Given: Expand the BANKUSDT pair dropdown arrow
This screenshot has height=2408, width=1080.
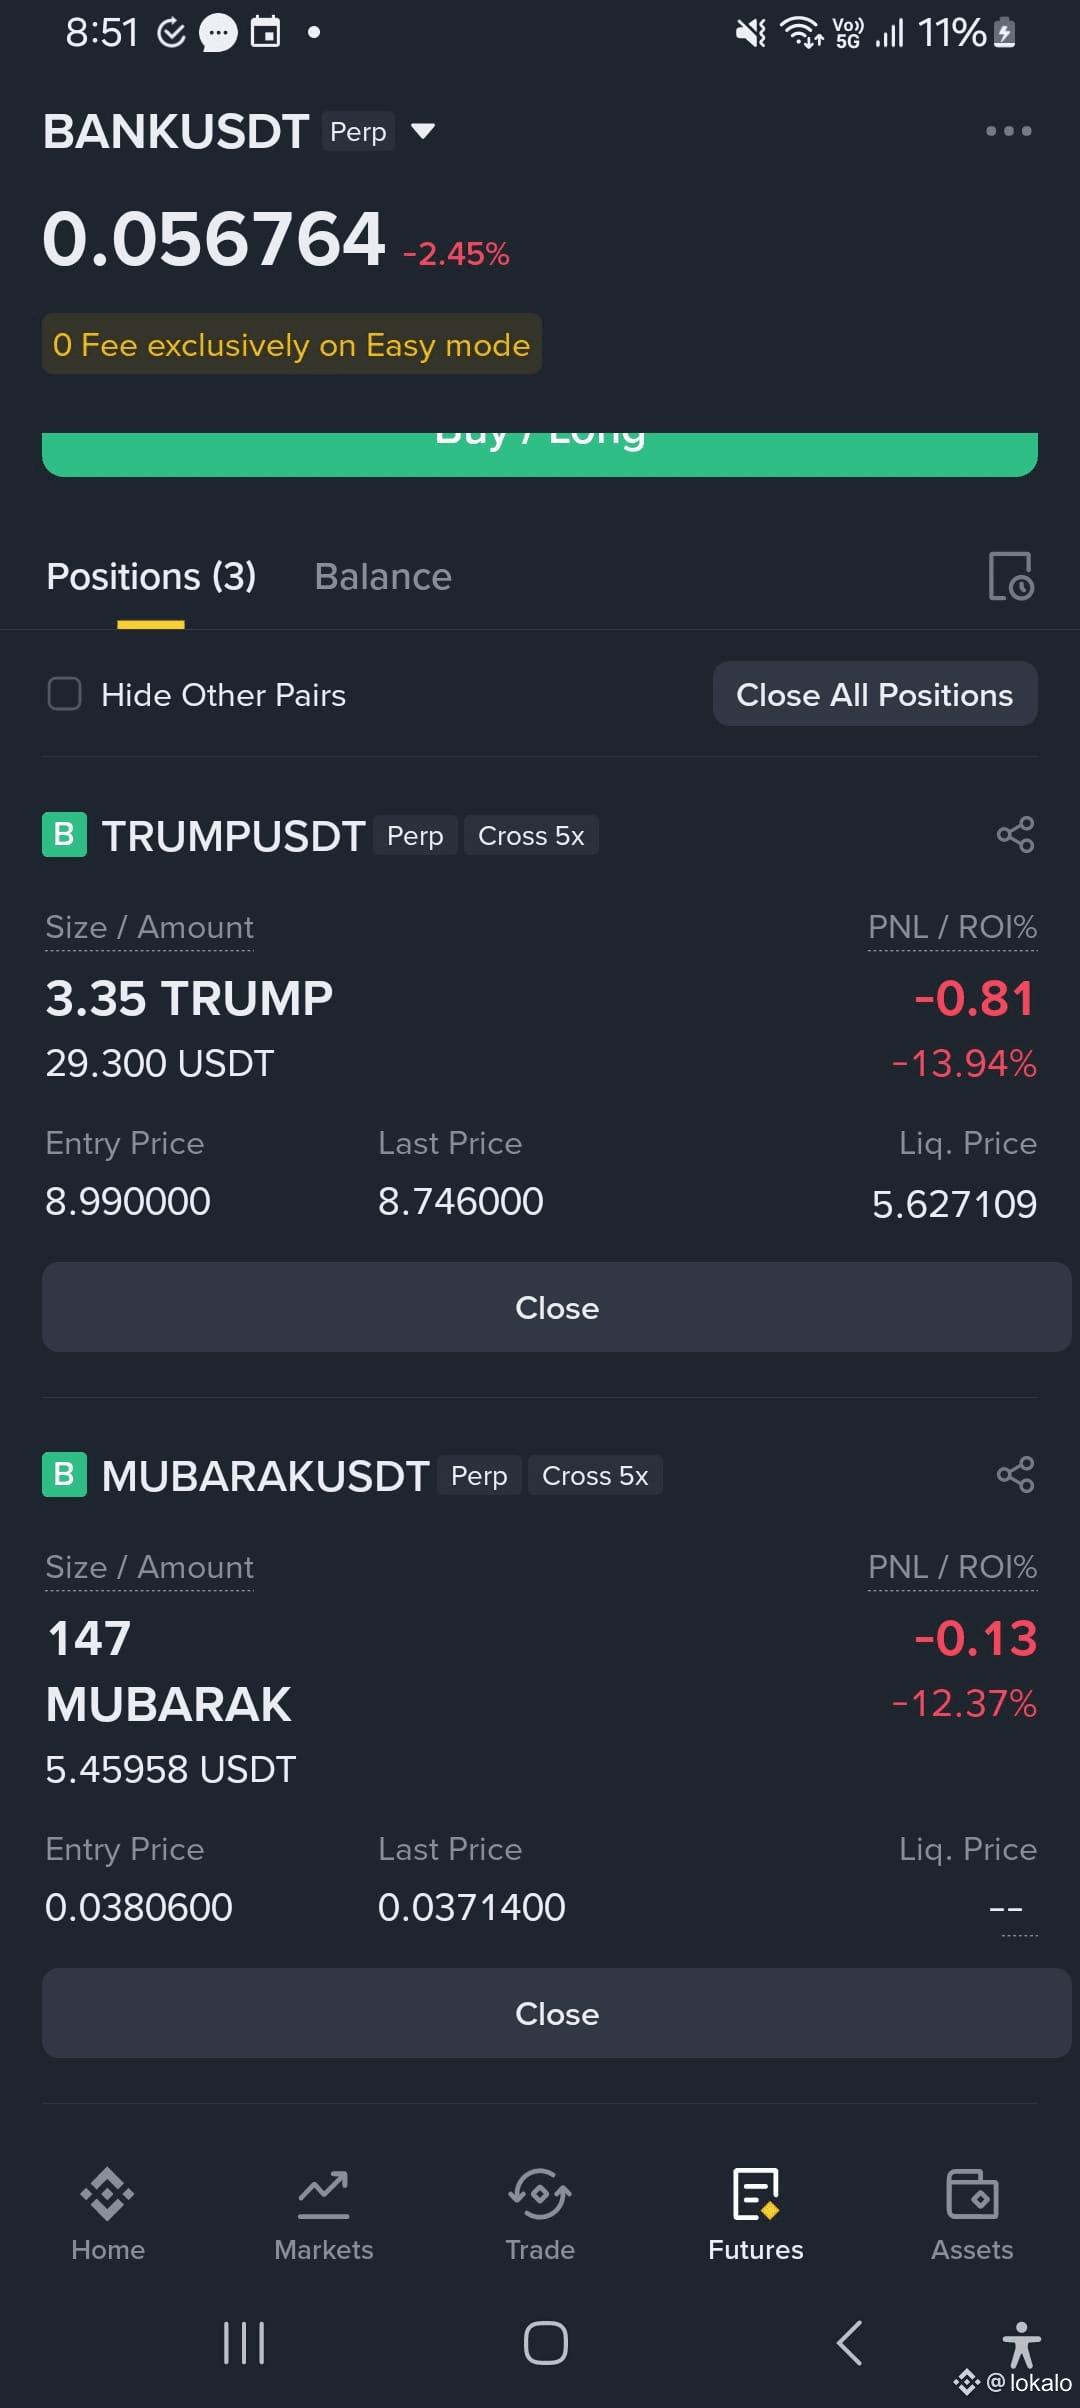Looking at the screenshot, I should tap(423, 131).
